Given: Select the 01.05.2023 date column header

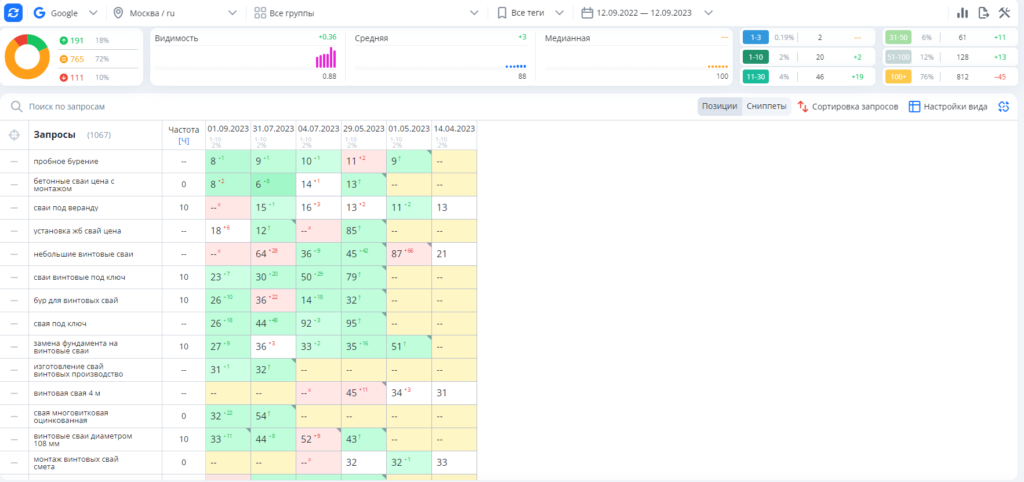Looking at the screenshot, I should [x=409, y=129].
